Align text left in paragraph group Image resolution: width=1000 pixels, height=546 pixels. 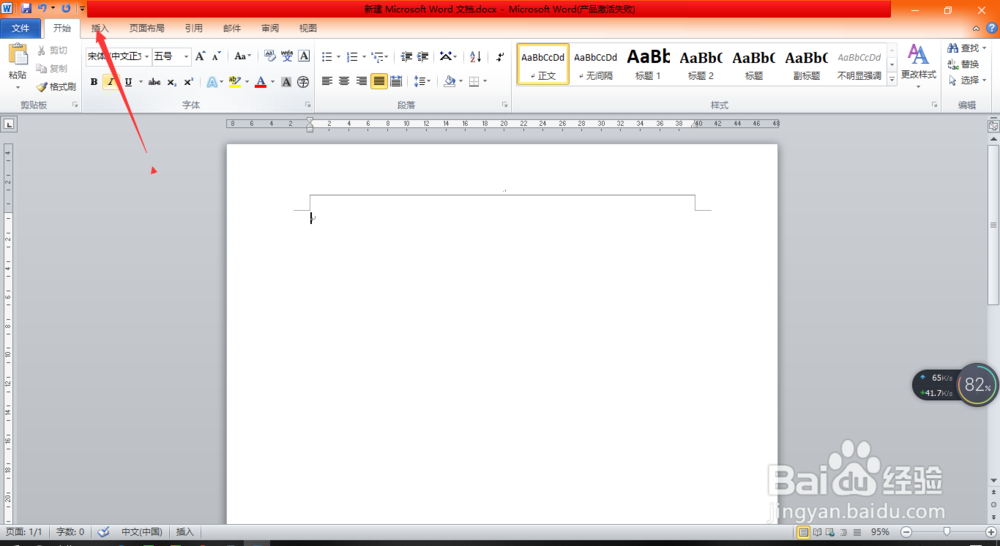click(327, 81)
